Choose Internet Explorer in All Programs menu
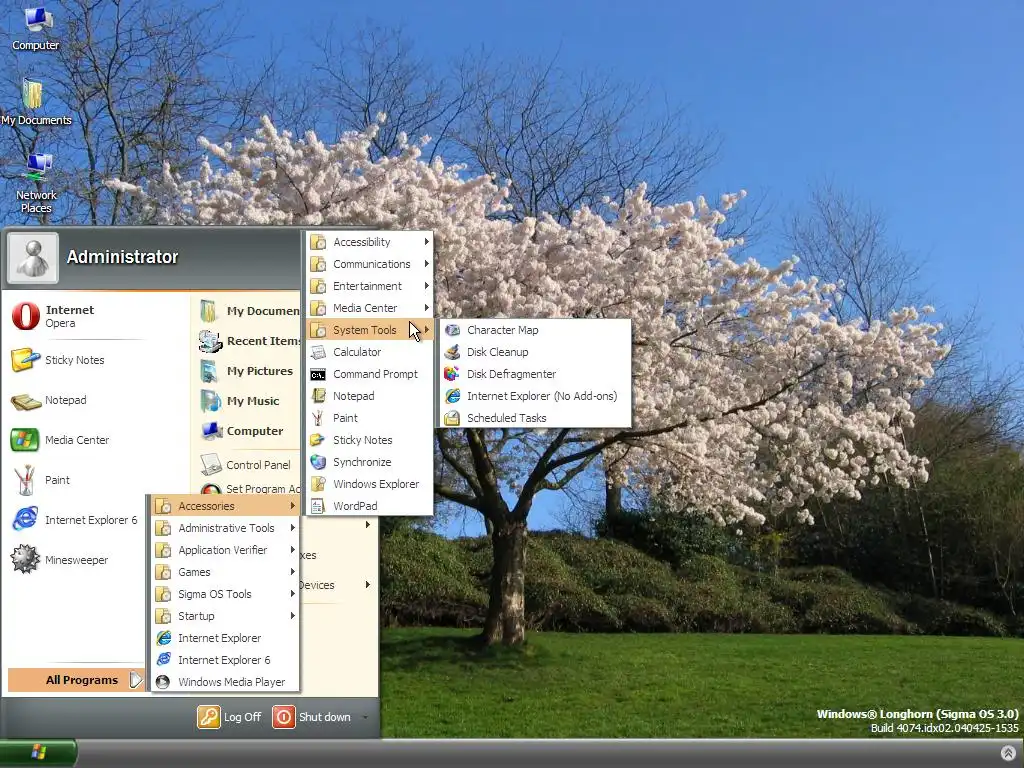The width and height of the screenshot is (1024, 768). coord(225,638)
